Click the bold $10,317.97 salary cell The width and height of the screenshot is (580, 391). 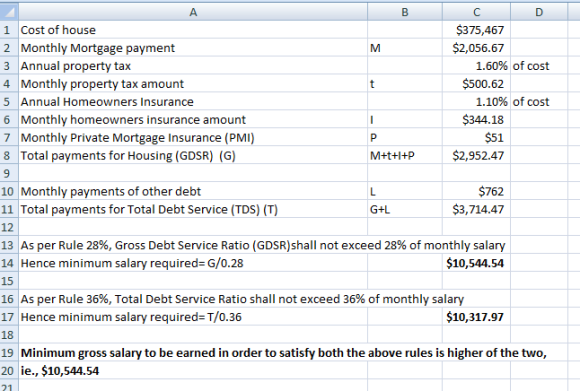(x=476, y=317)
